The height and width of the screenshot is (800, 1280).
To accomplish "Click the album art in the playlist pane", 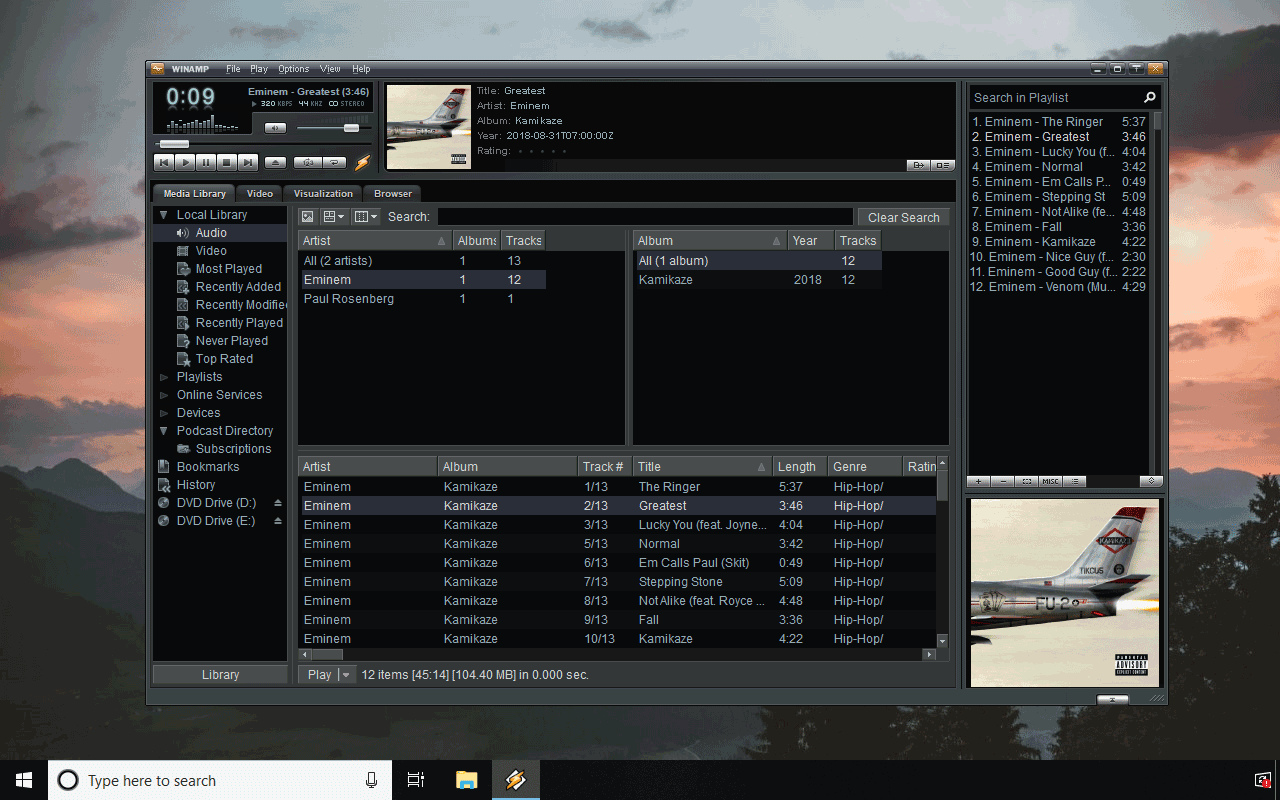I will click(x=1065, y=593).
